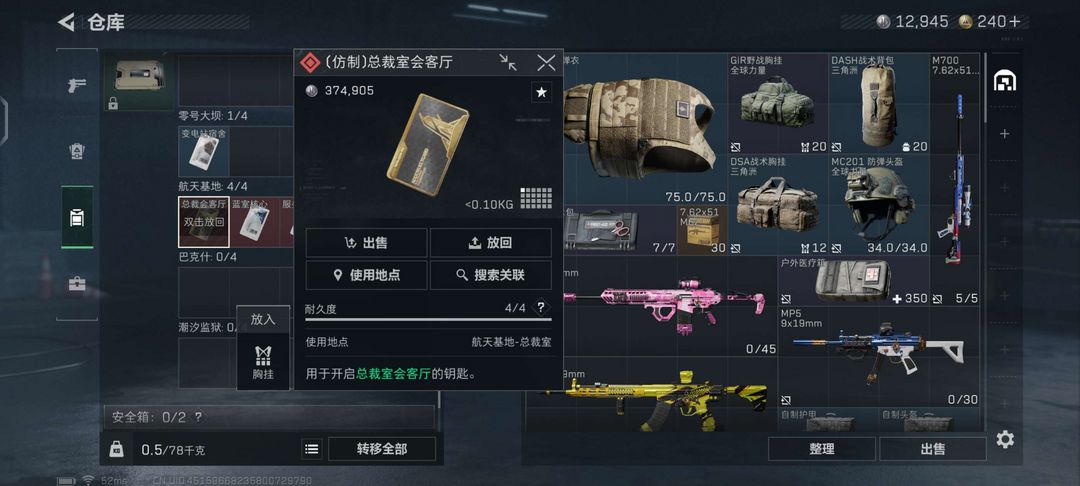Select the backpack tab in the left sidebar
The image size is (1080, 486).
click(76, 218)
